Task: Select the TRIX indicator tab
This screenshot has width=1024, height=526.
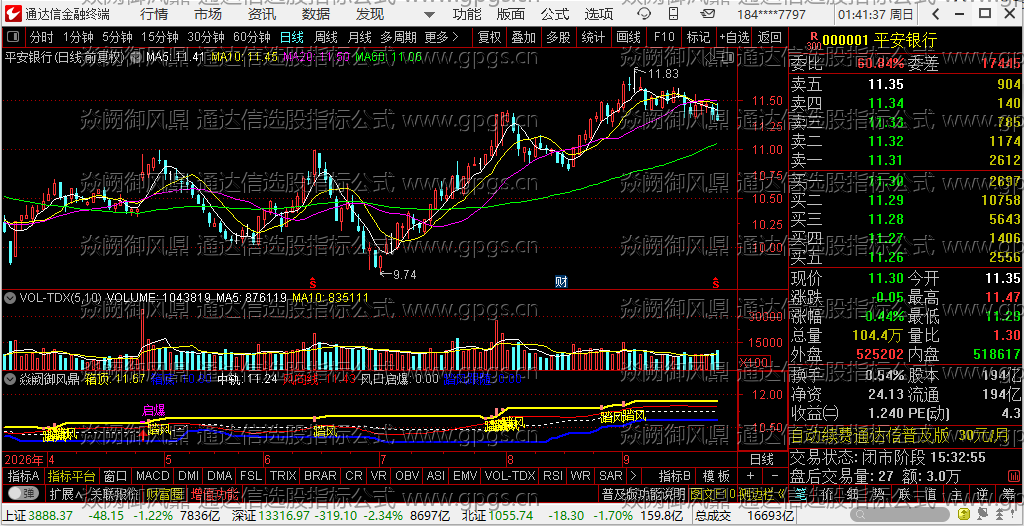Action: 283,476
